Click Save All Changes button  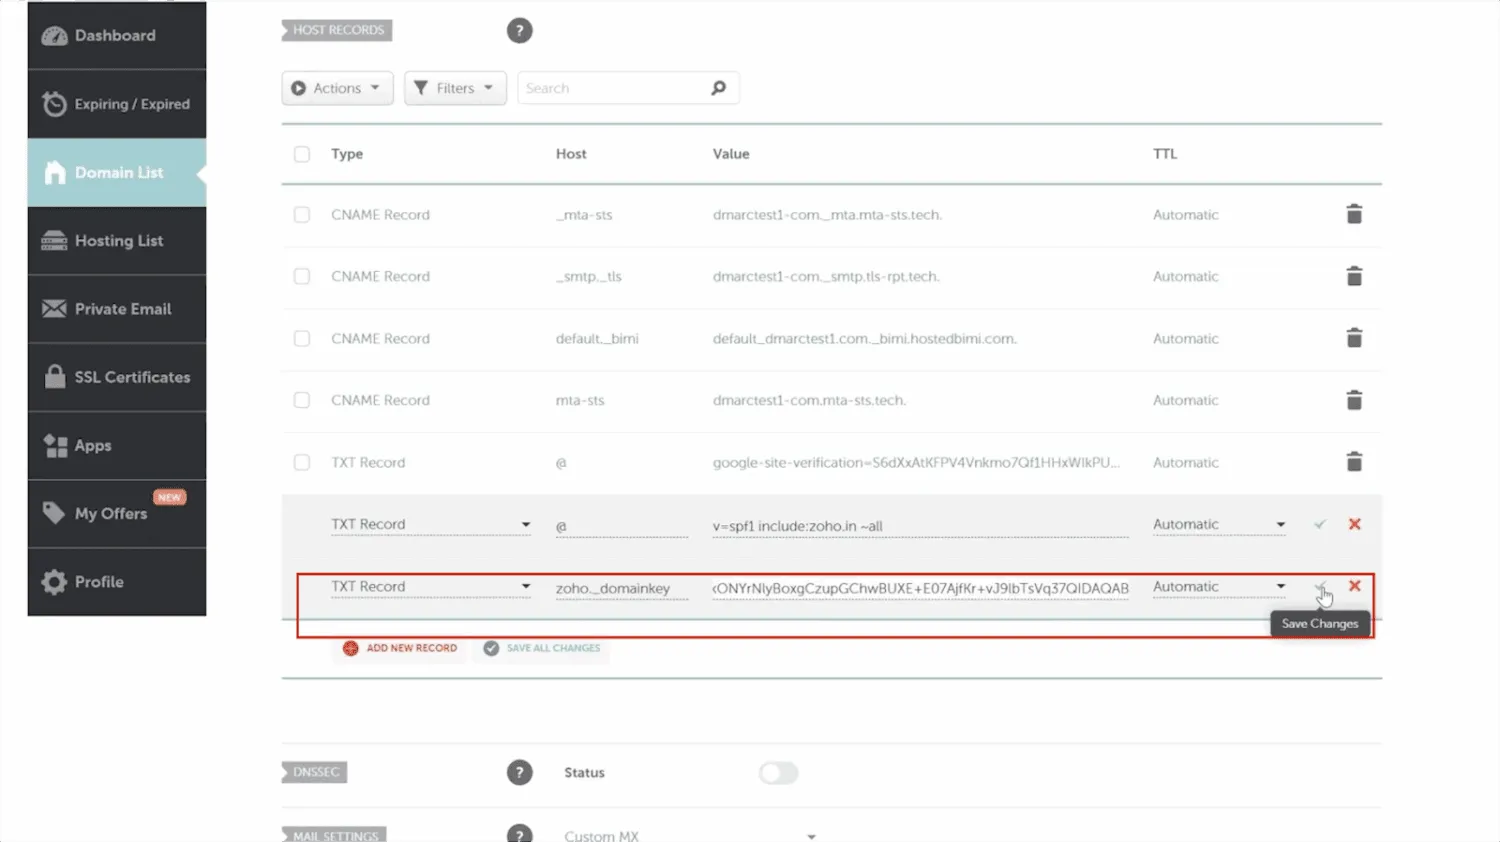pos(542,648)
